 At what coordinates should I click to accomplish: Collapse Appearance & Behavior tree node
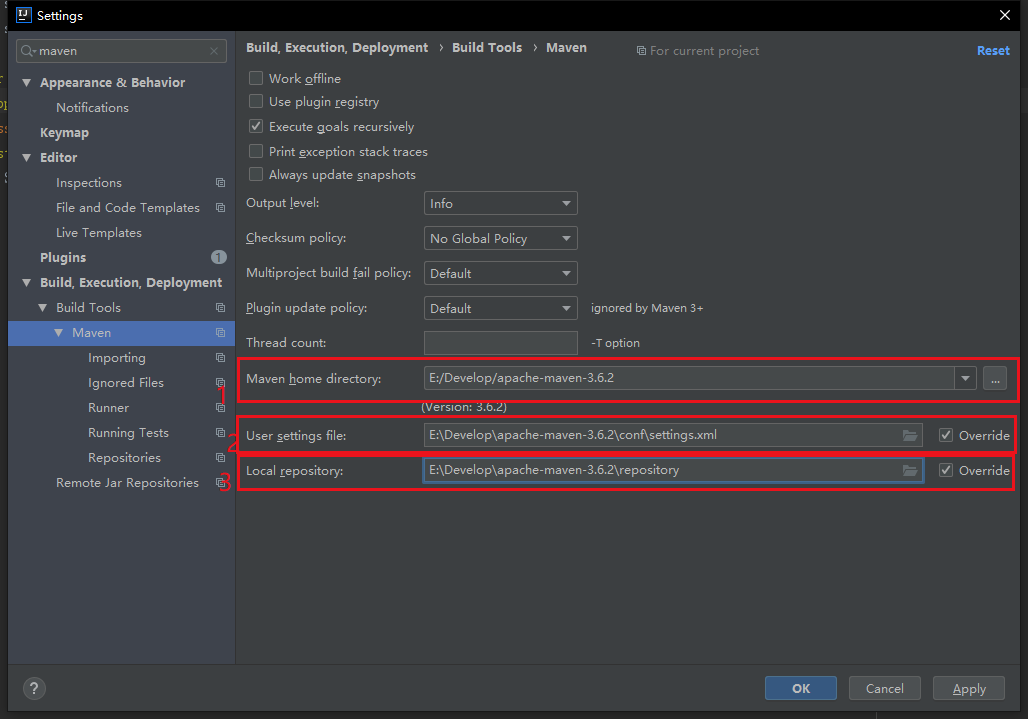click(26, 83)
